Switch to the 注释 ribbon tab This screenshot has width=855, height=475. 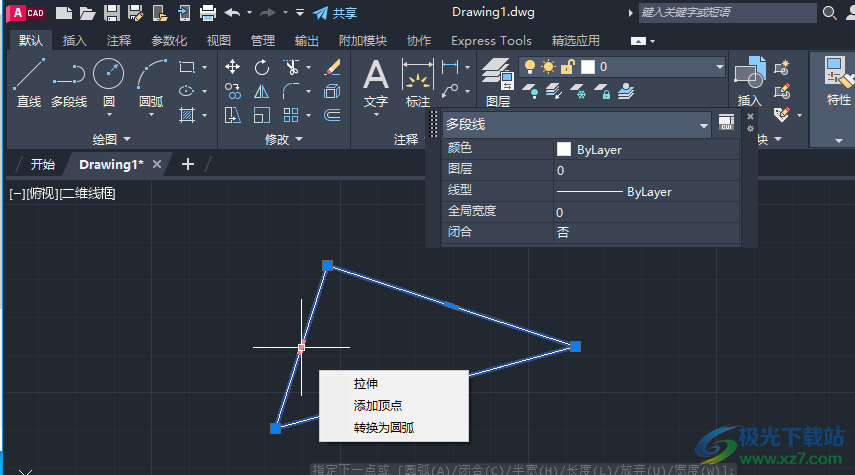[x=119, y=40]
